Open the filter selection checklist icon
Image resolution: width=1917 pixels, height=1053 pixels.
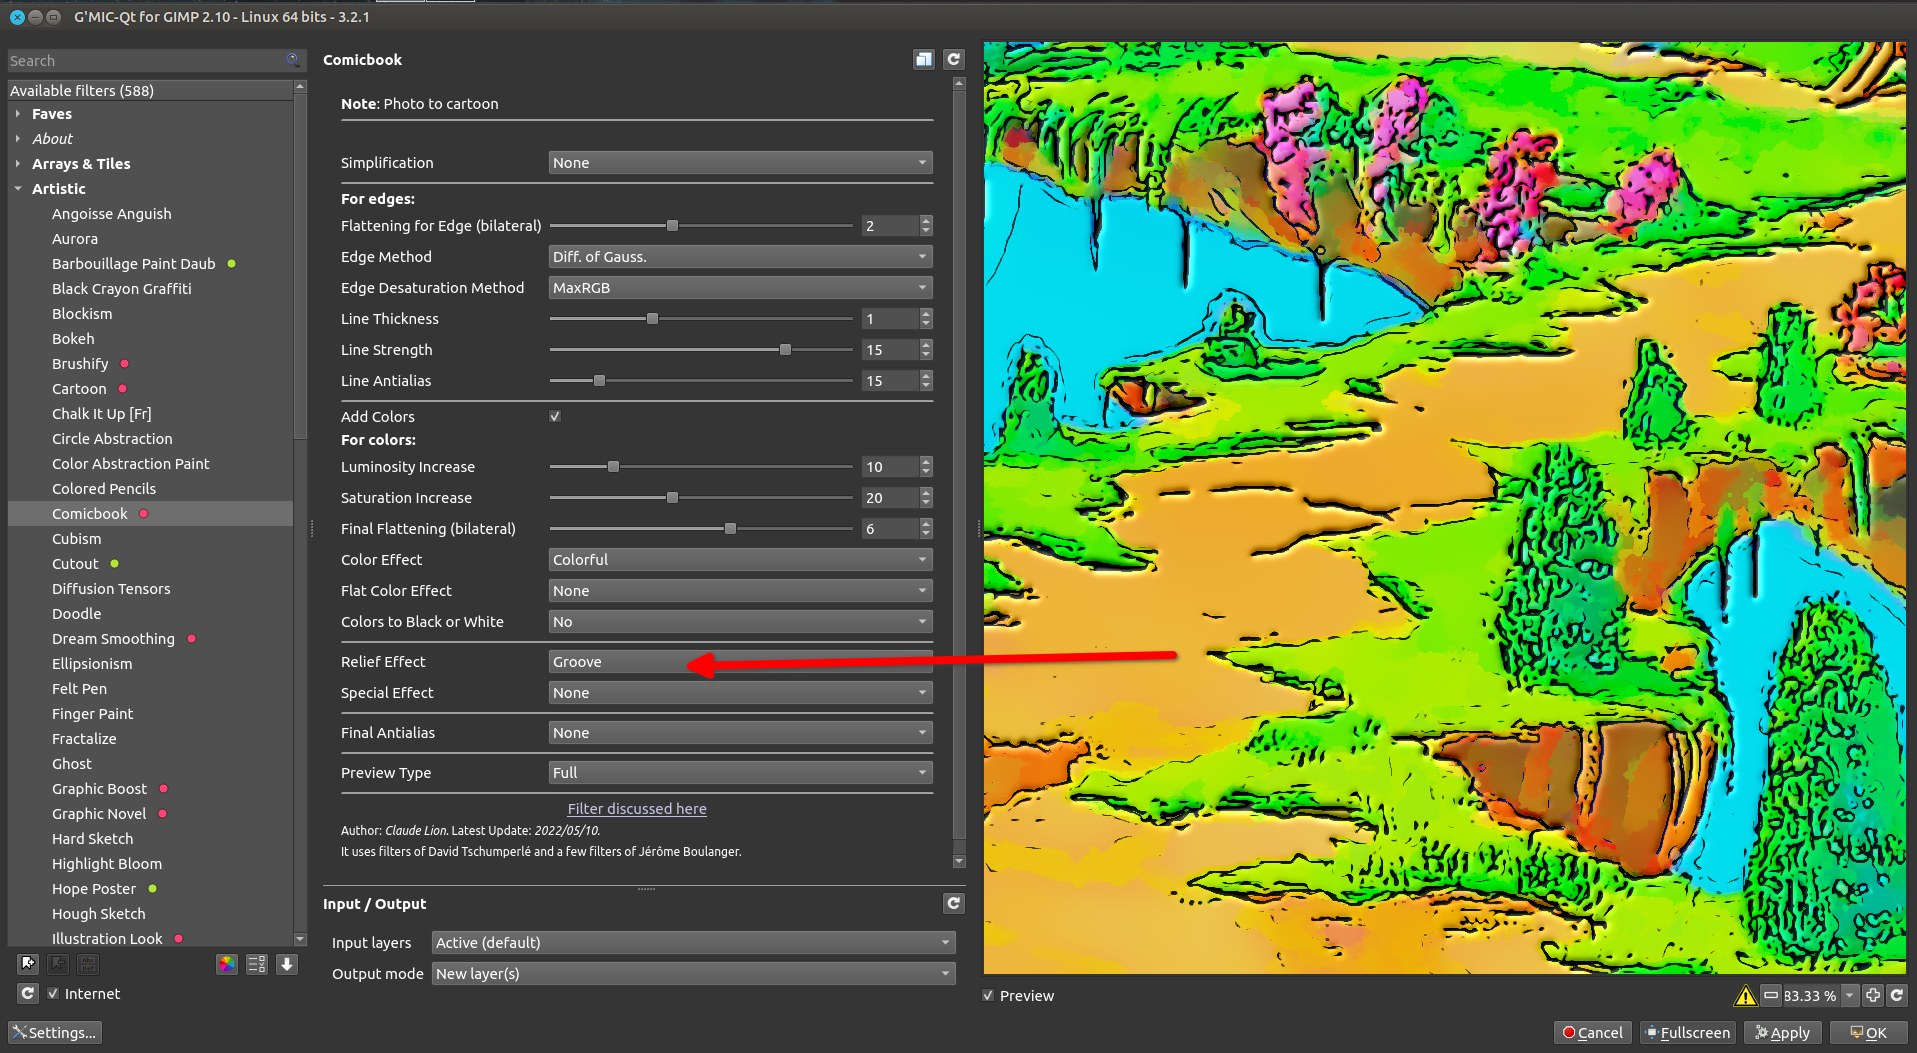coord(257,964)
